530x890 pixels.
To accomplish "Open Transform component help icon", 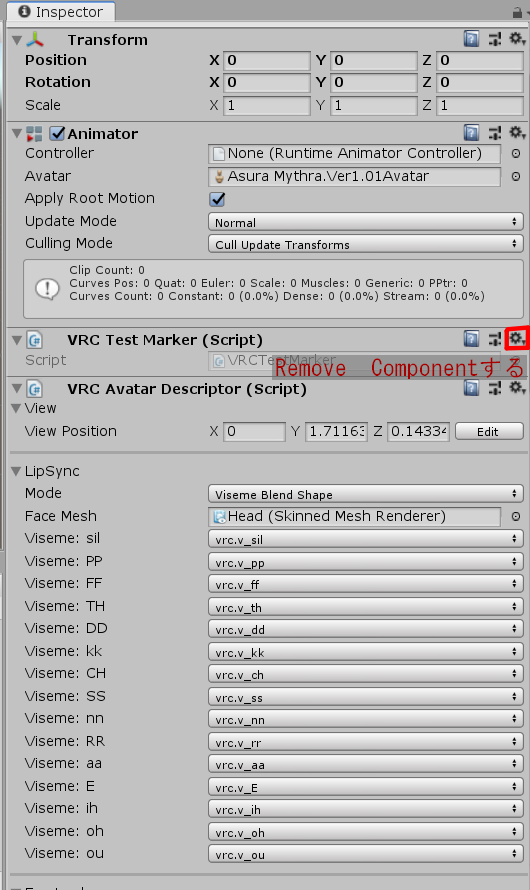I will point(471,39).
